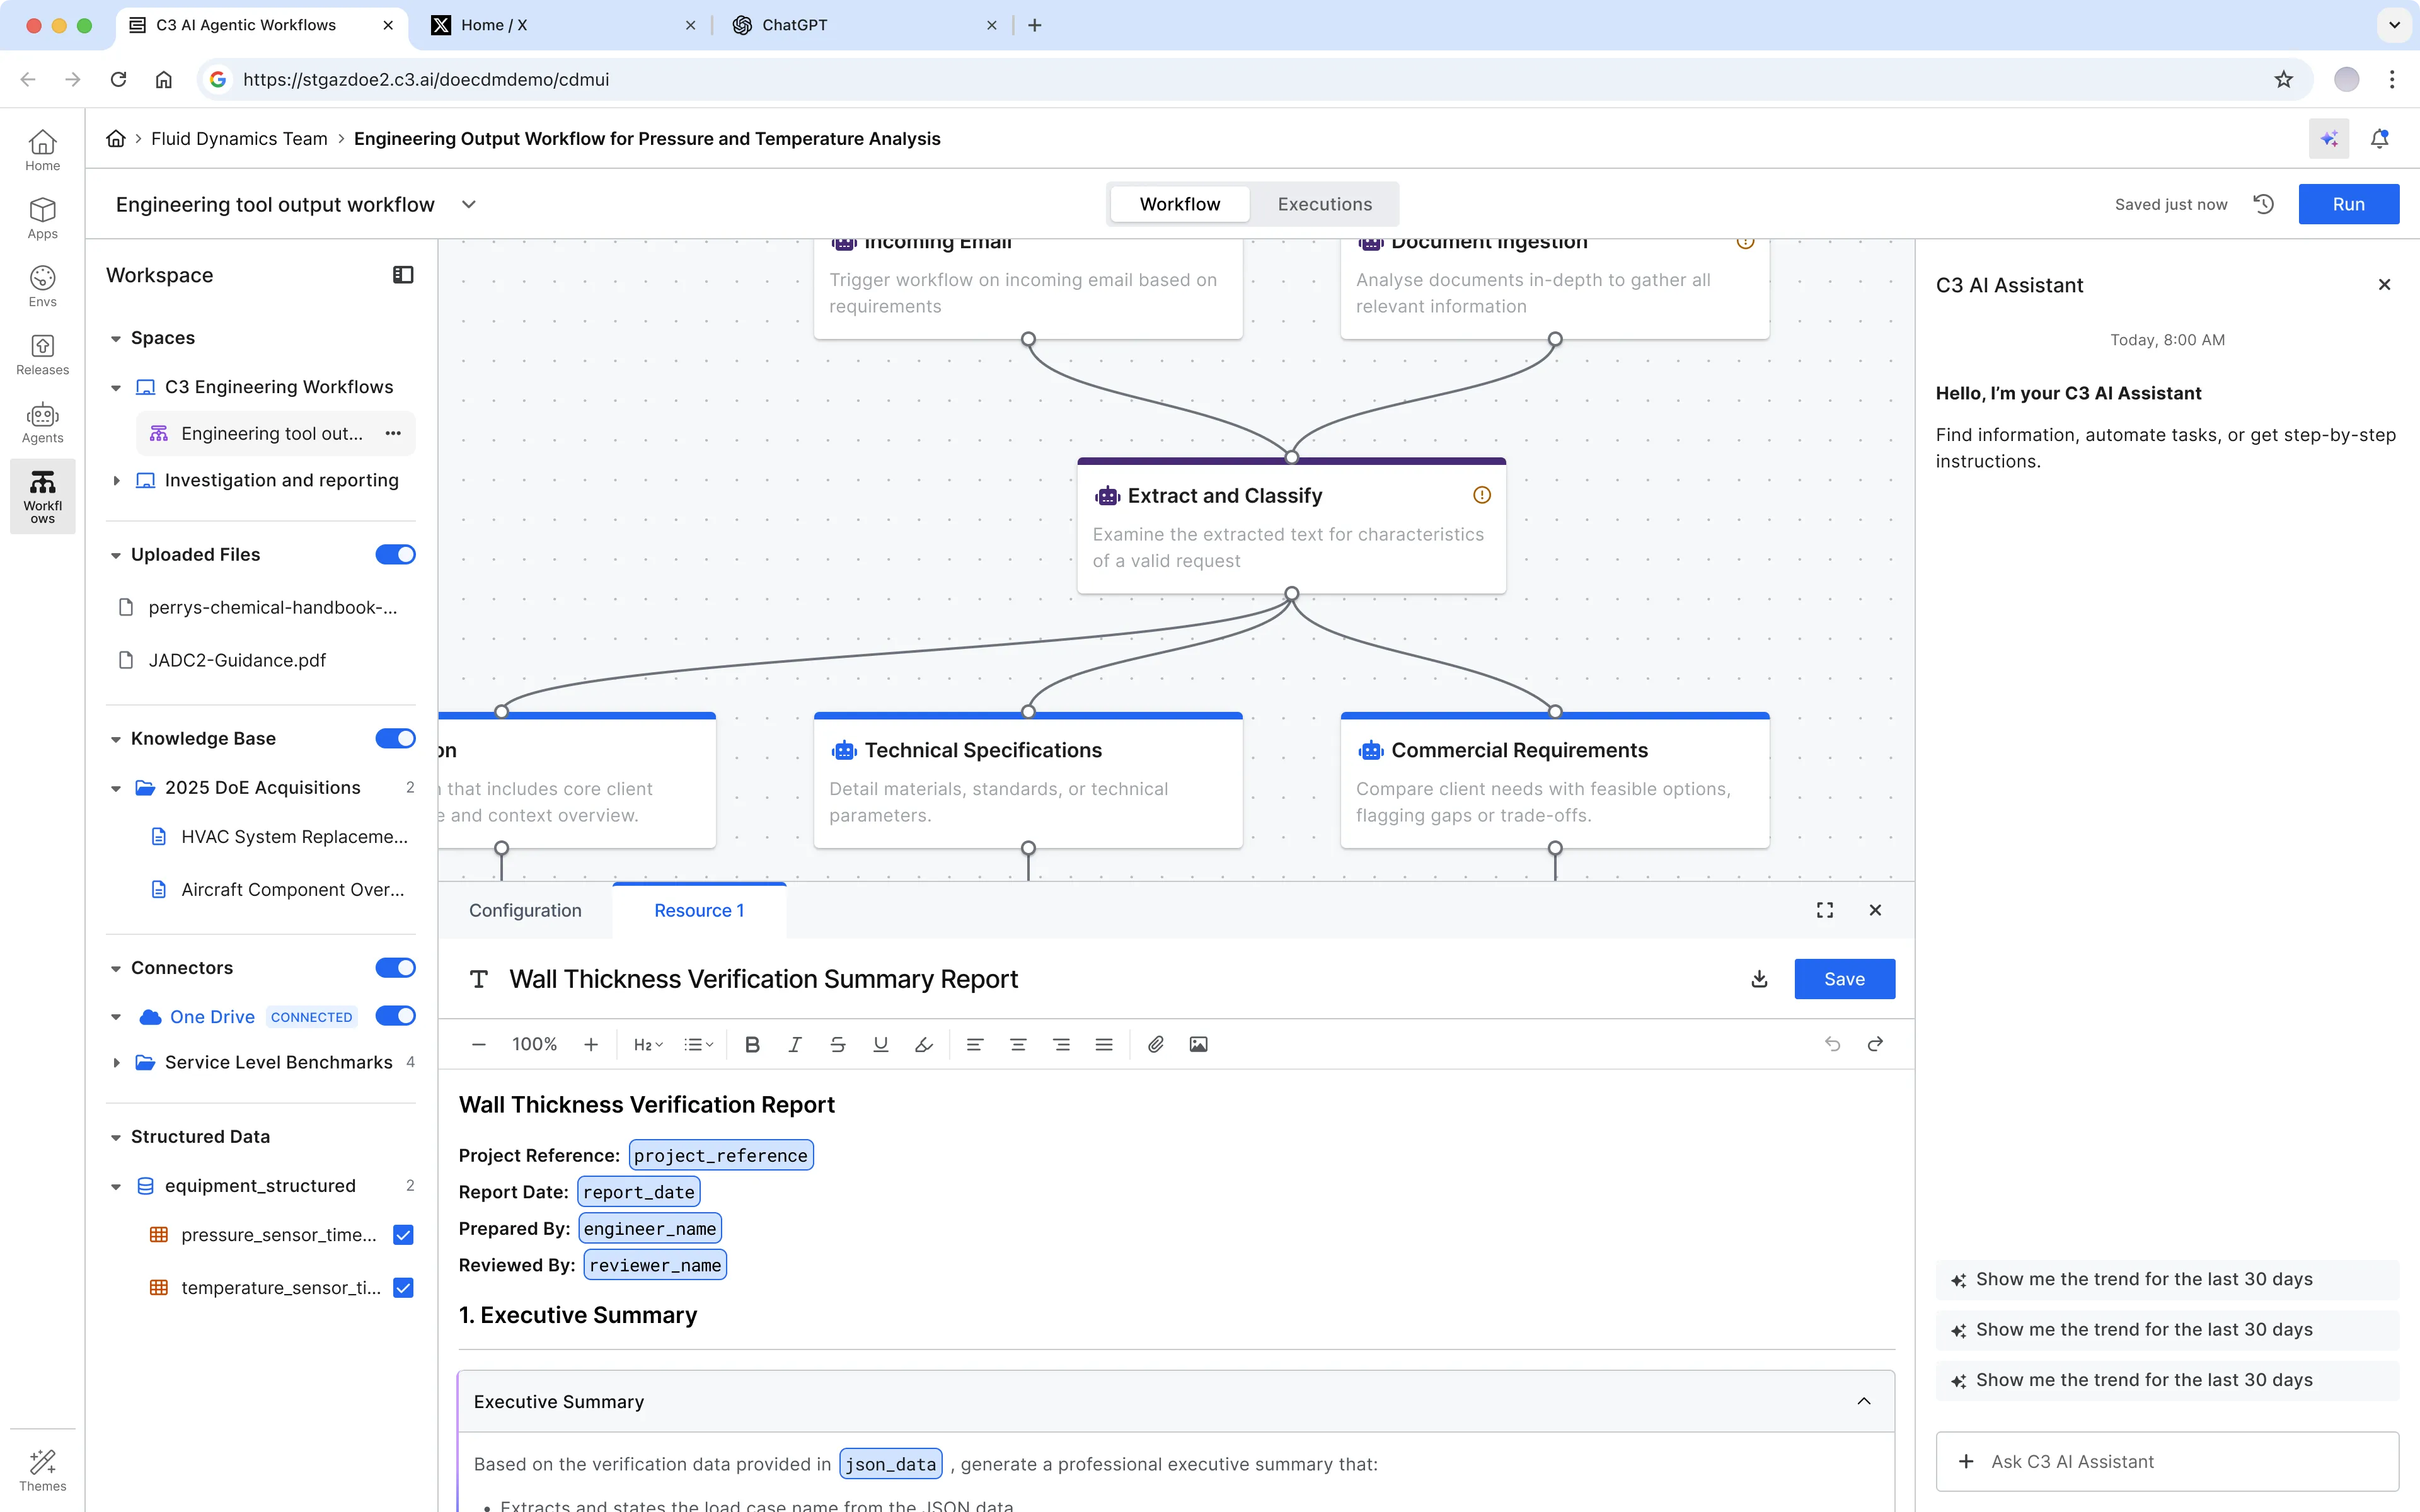
Task: Redo the last edit
Action: click(x=1875, y=1044)
